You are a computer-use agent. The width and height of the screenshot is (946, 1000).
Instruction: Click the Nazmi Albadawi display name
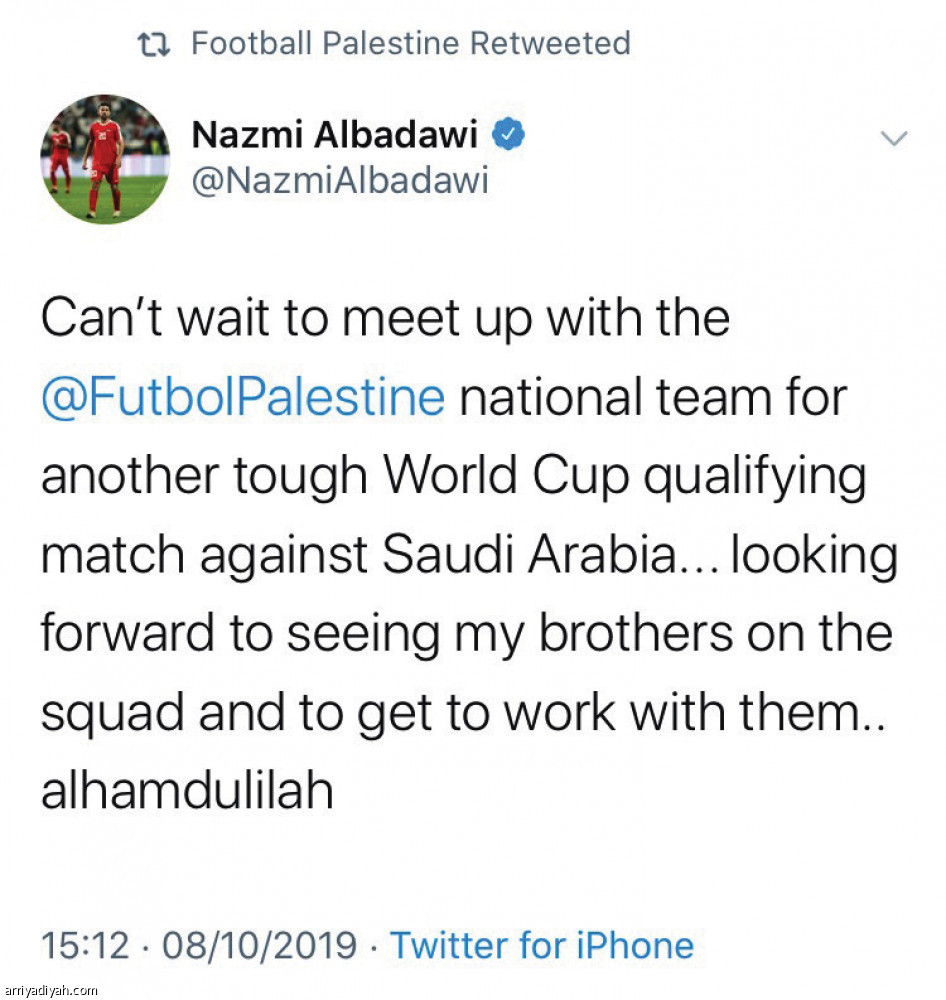[x=334, y=135]
